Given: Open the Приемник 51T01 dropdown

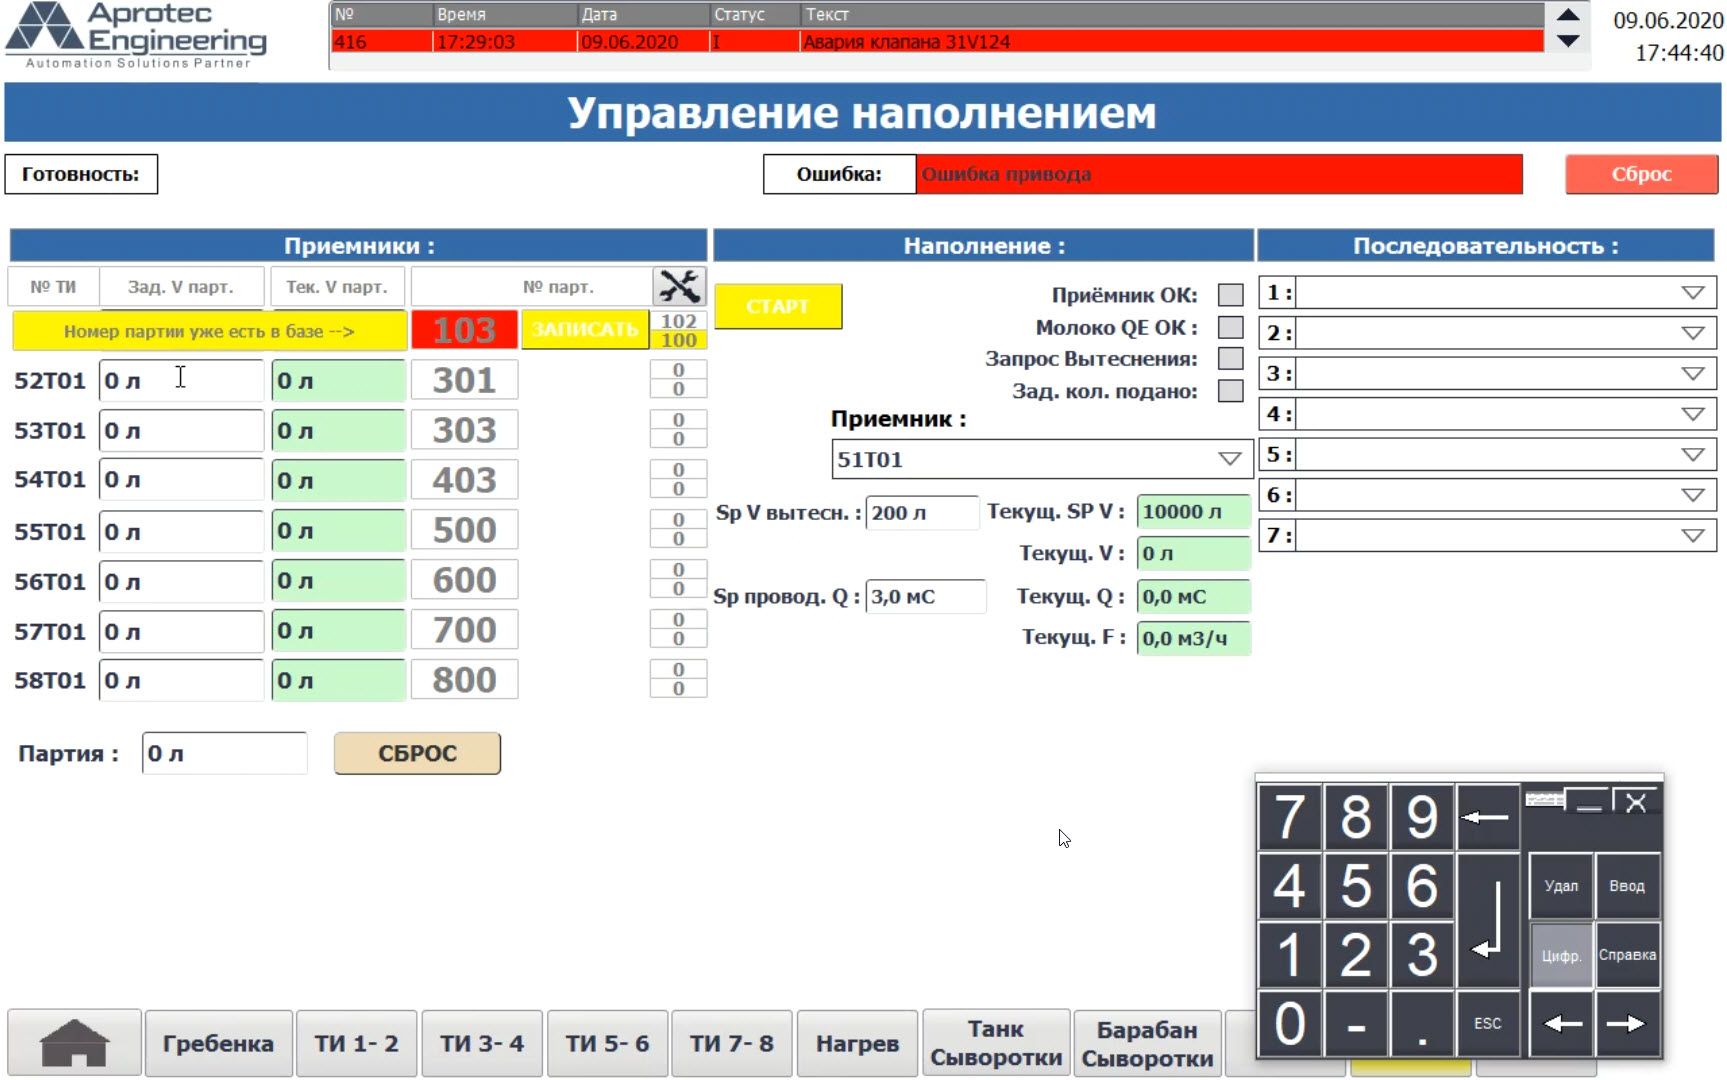Looking at the screenshot, I should pyautogui.click(x=1228, y=459).
